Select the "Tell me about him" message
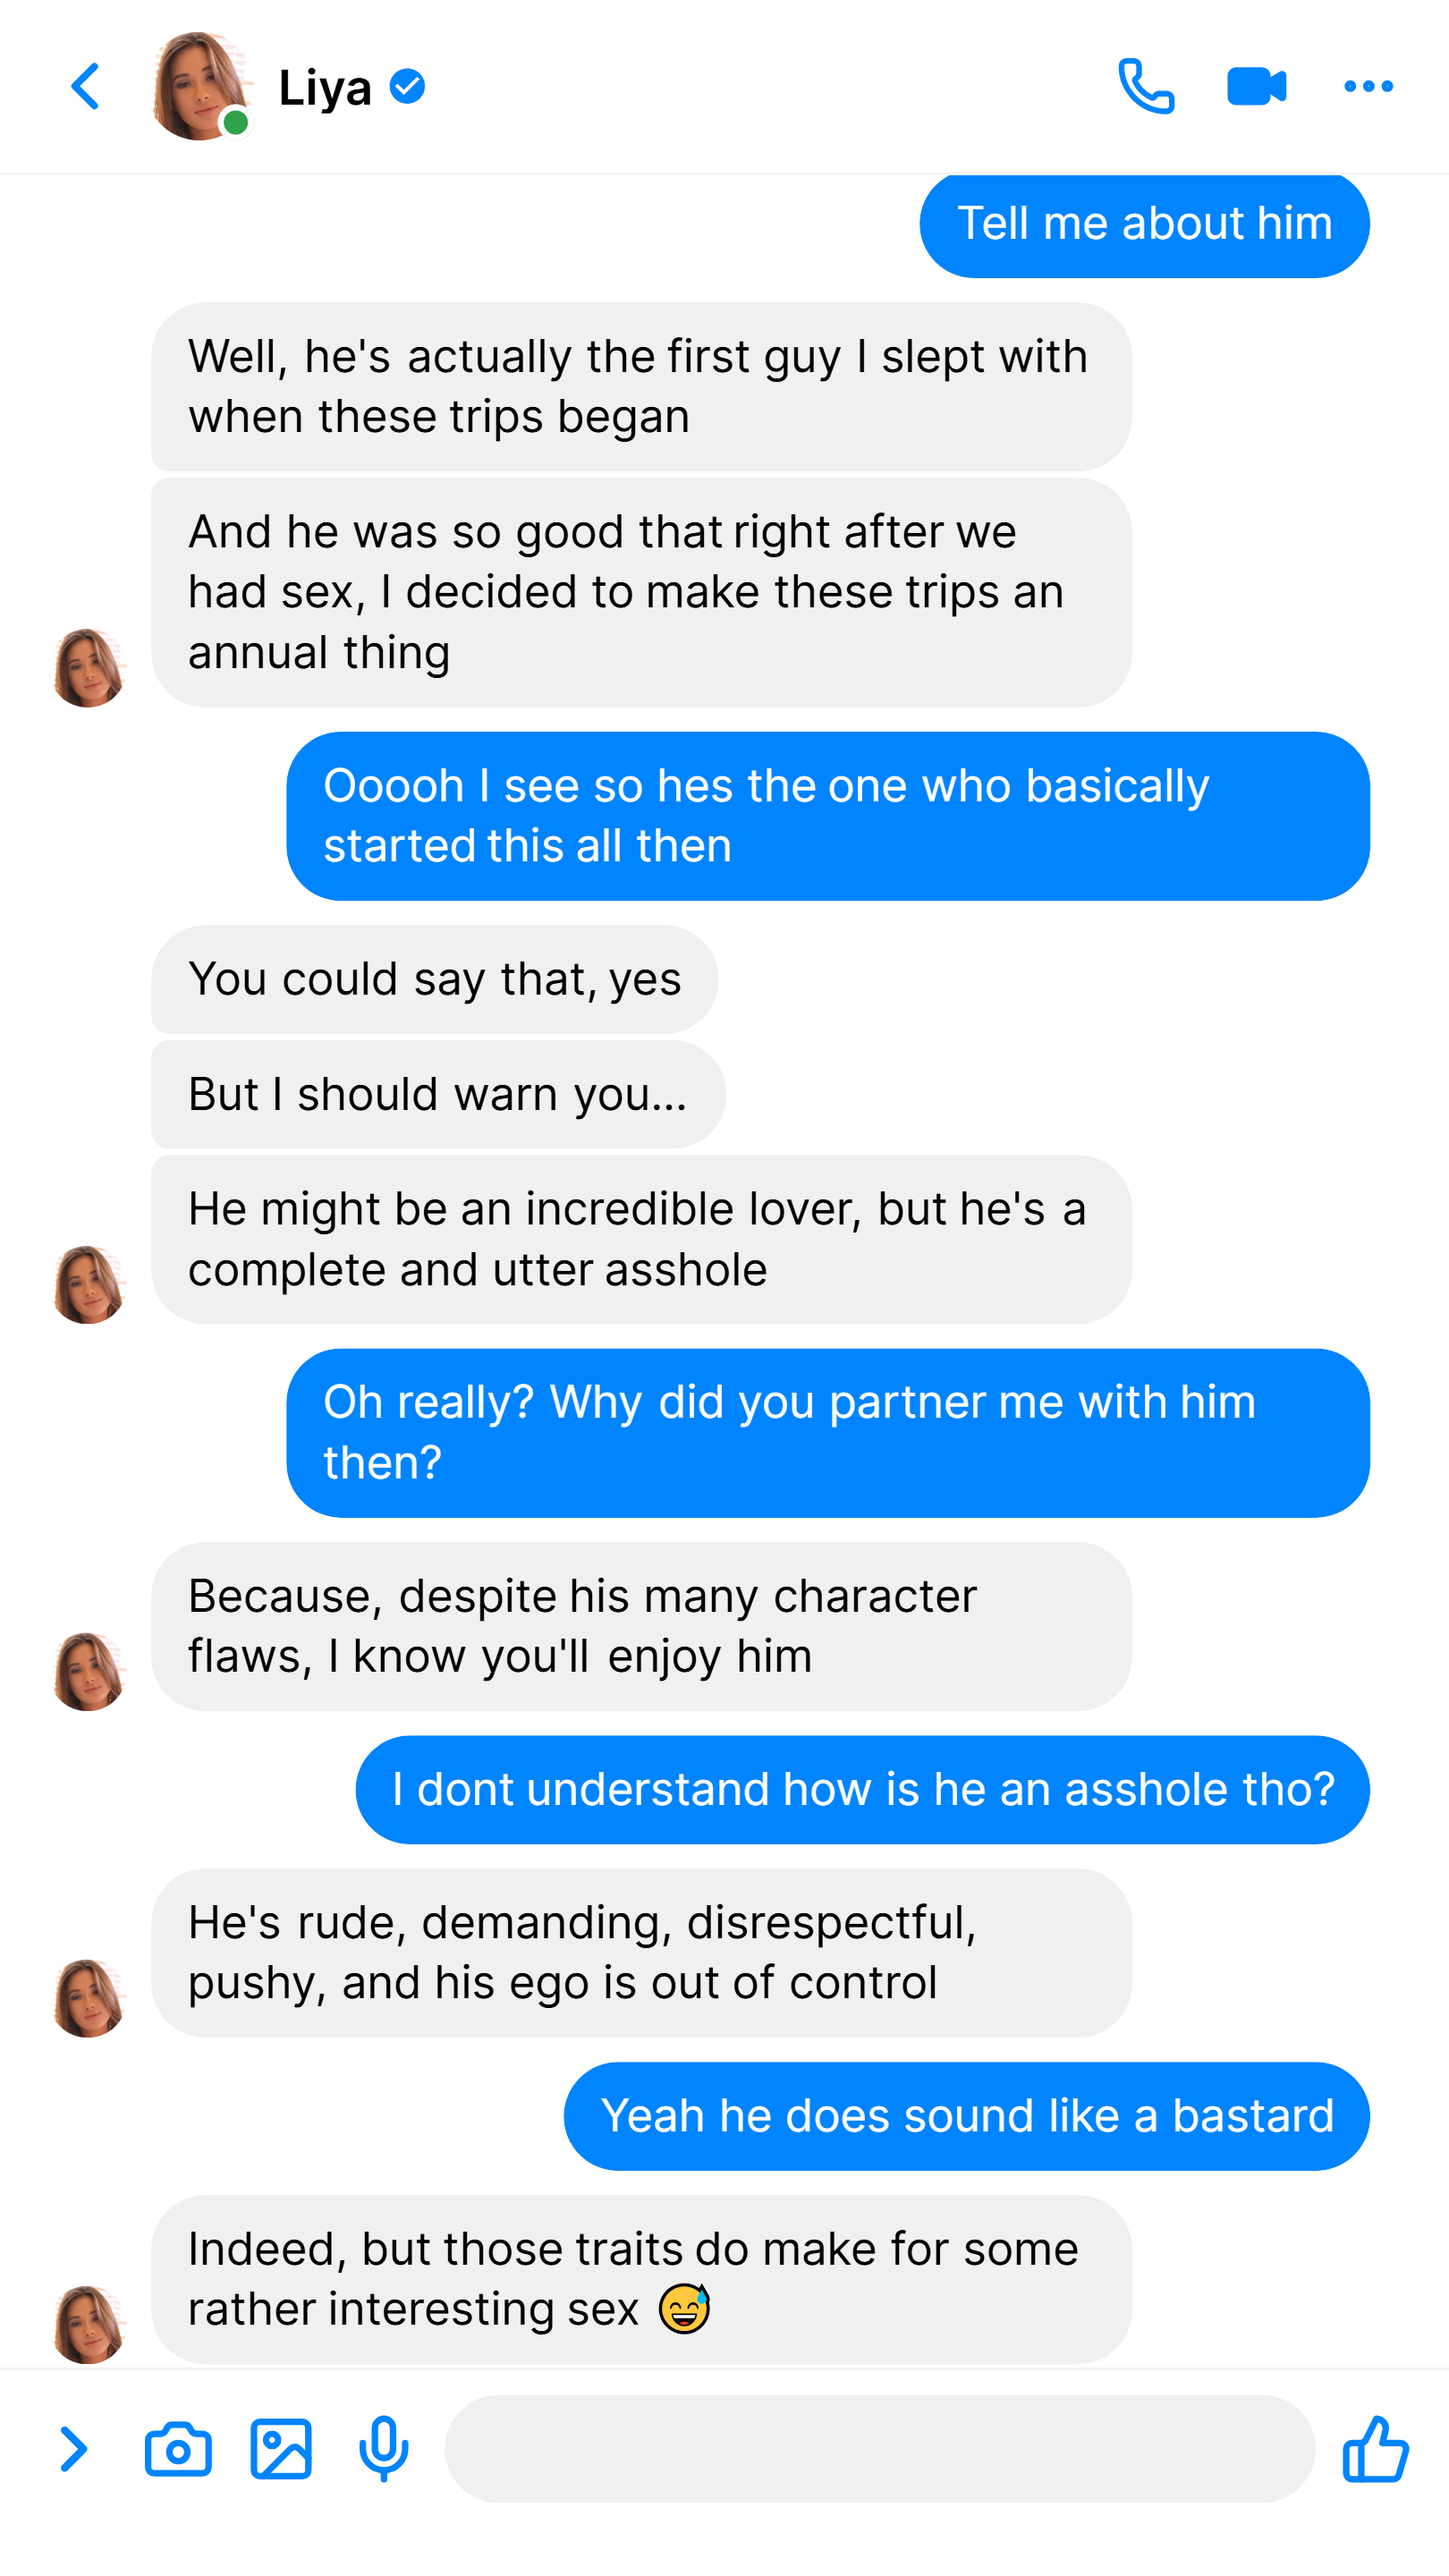This screenshot has height=2576, width=1449. [1144, 224]
